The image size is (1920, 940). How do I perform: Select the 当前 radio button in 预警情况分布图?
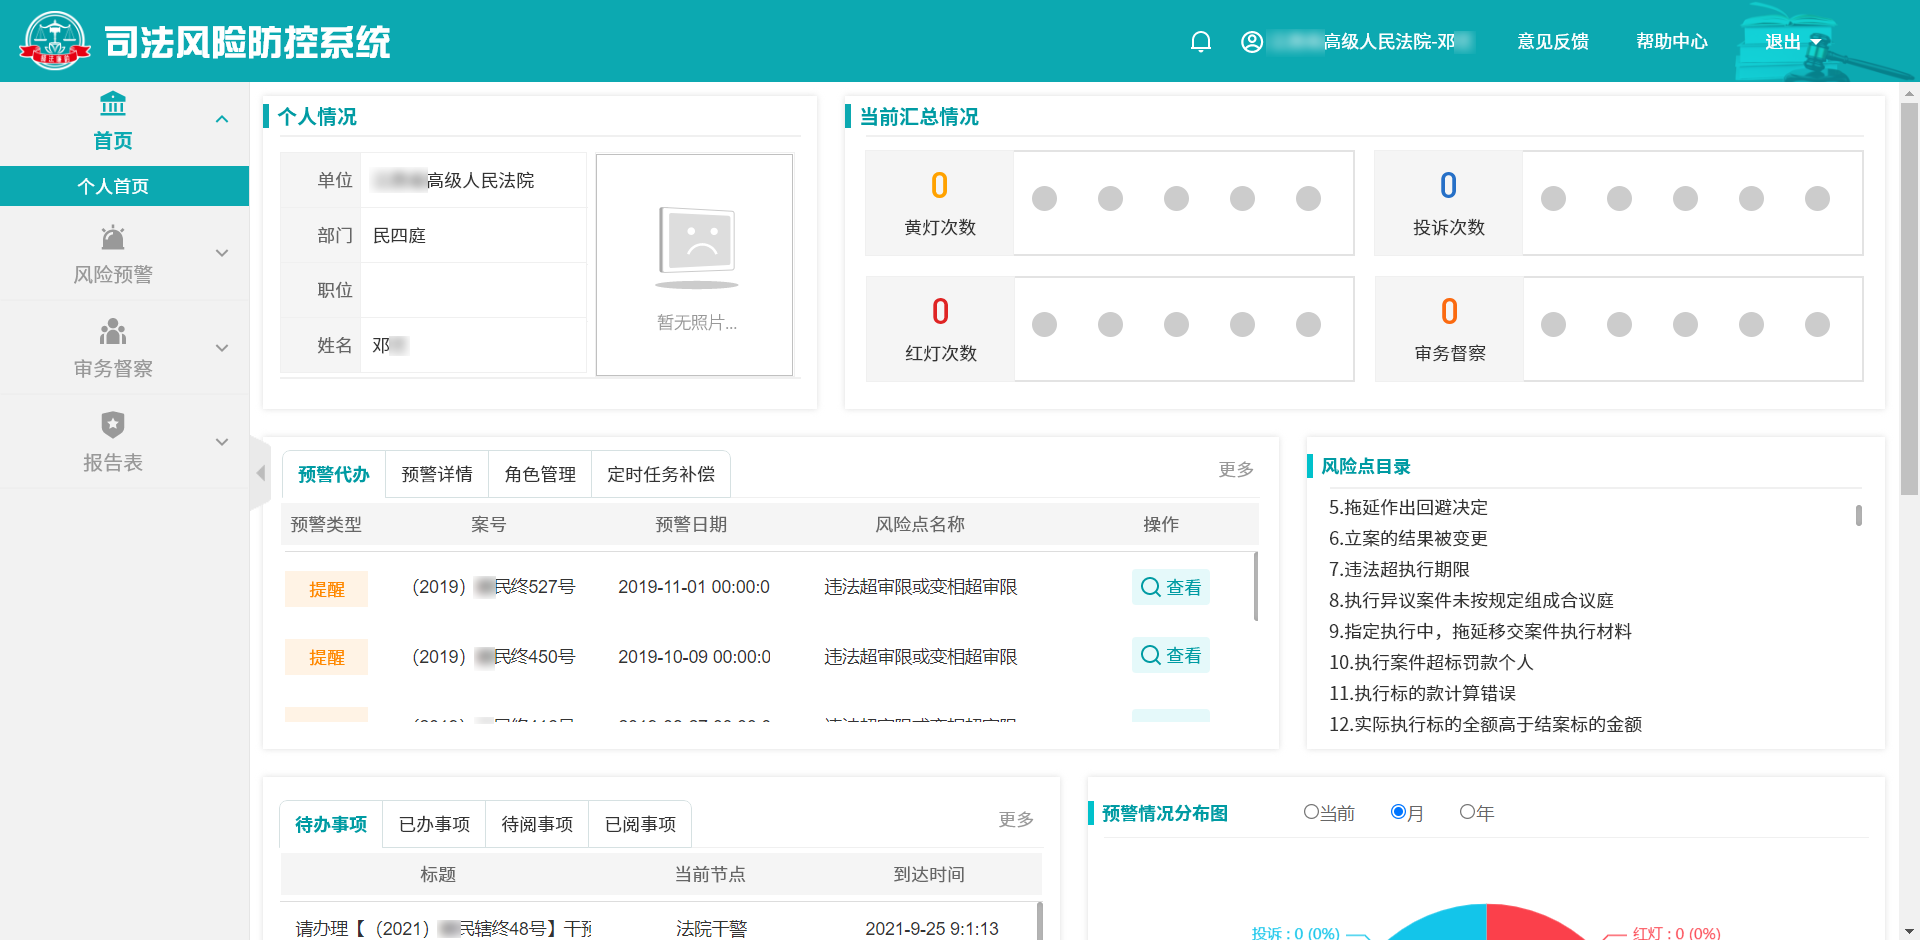1309,812
